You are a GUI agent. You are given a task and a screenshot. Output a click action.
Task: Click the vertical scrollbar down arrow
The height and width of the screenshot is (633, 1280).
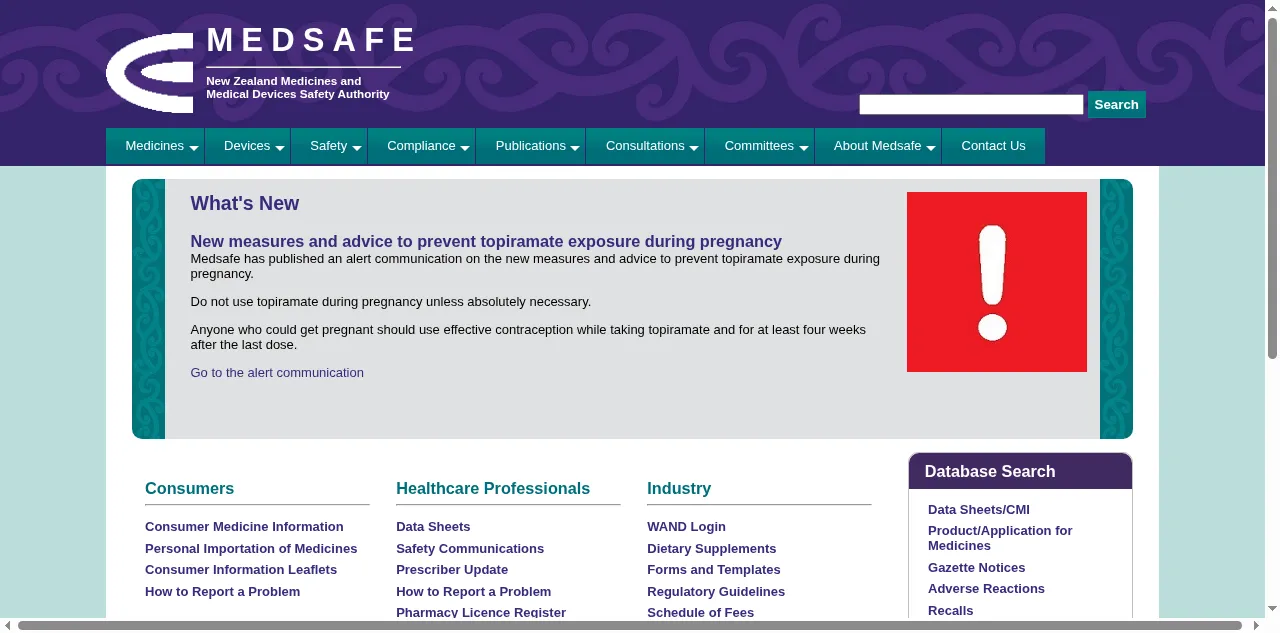(1272, 610)
